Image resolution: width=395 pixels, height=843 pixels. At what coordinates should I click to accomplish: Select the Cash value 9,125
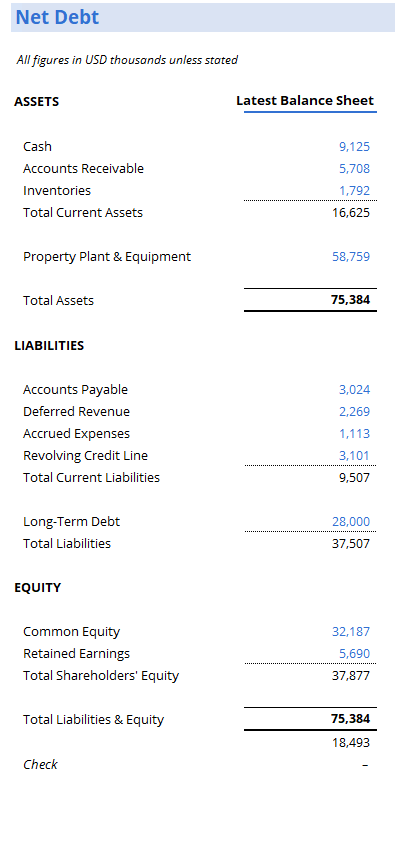(x=354, y=146)
